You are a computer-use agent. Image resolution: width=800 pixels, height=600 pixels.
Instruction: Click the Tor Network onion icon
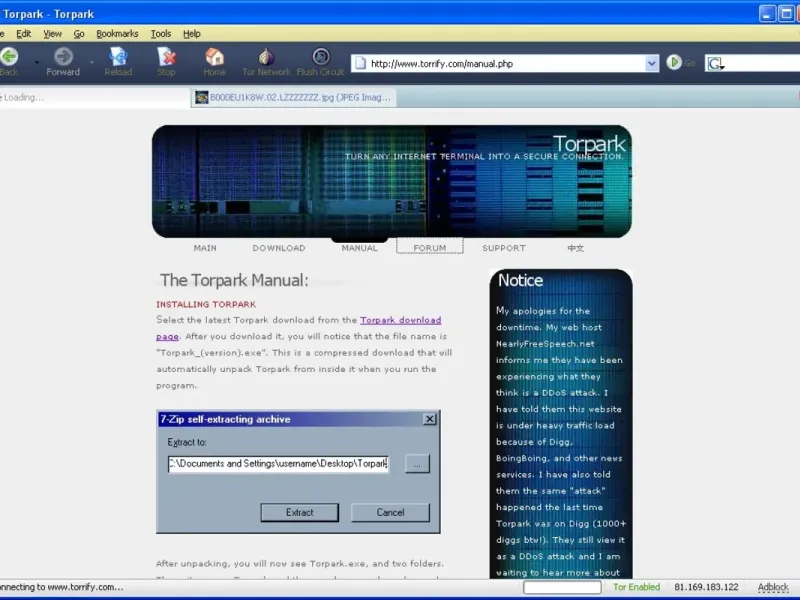pos(266,56)
